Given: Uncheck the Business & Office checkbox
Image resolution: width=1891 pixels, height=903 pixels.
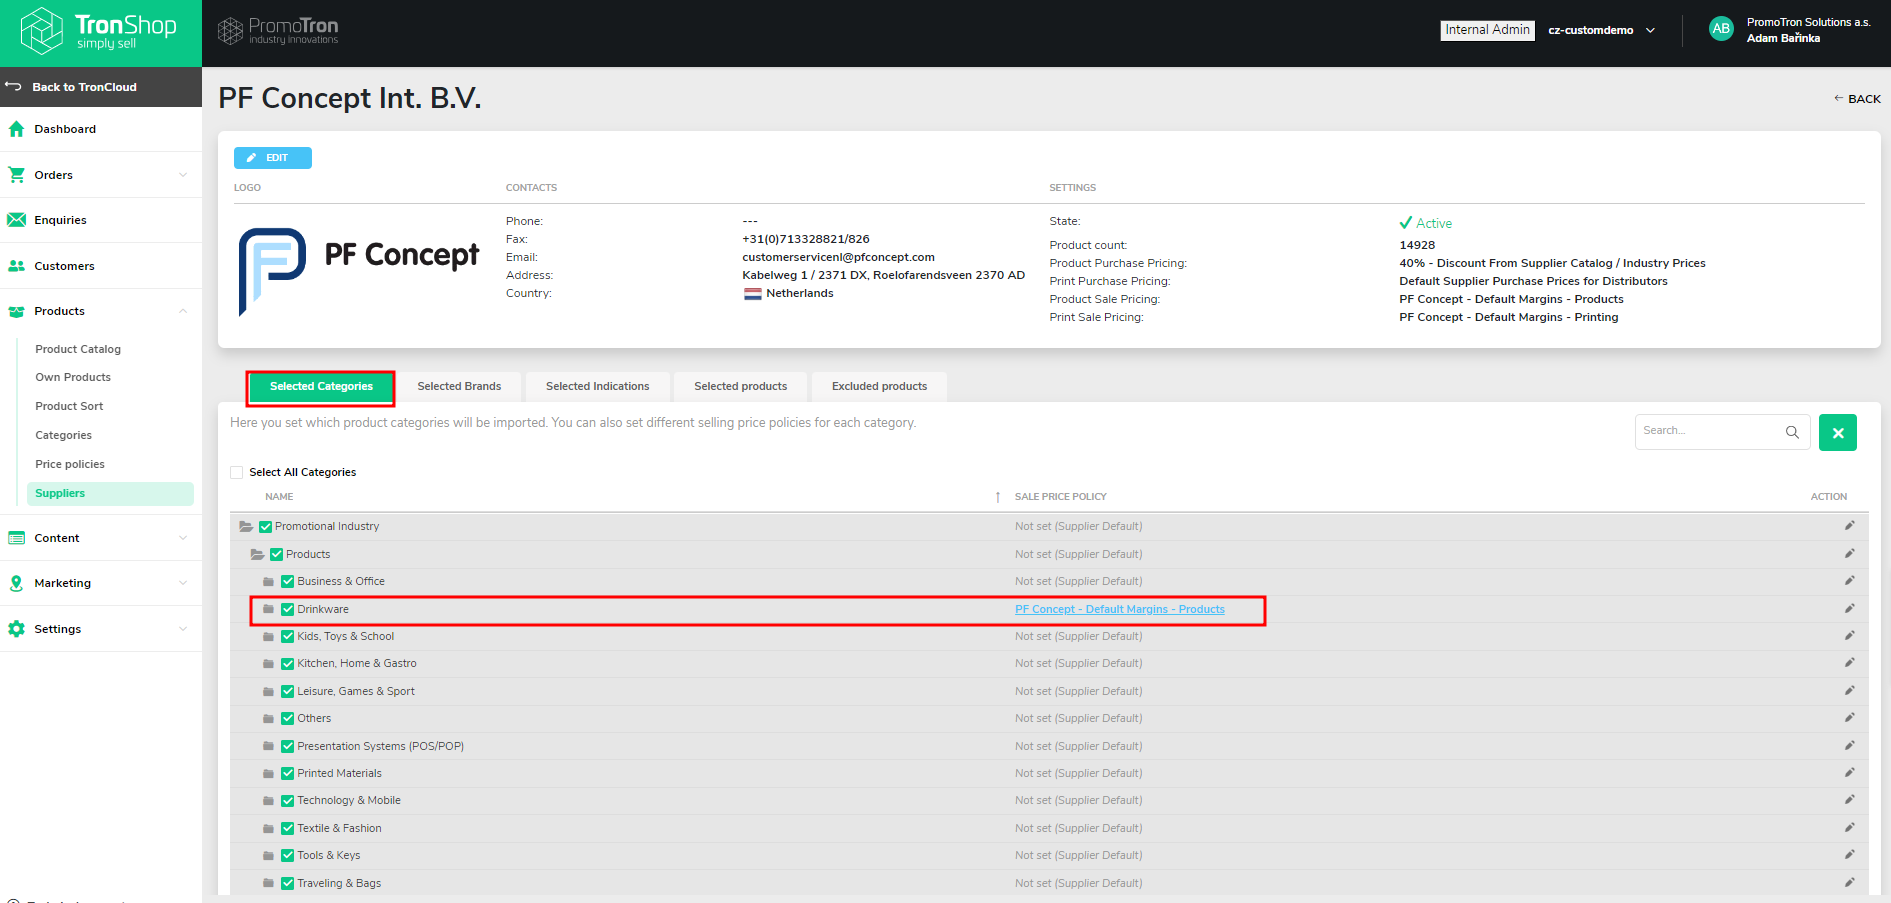Looking at the screenshot, I should [288, 581].
